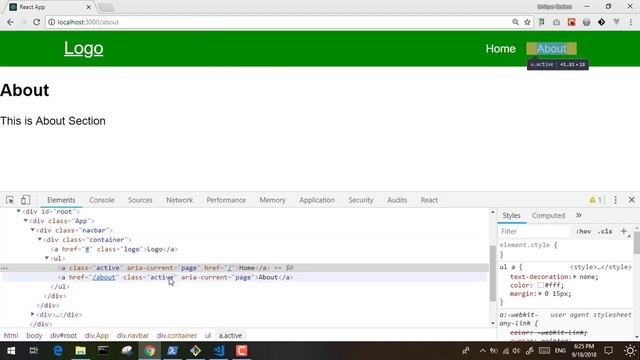The height and width of the screenshot is (360, 640).
Task: Toggle the :hov element state panel
Action: pos(584,231)
